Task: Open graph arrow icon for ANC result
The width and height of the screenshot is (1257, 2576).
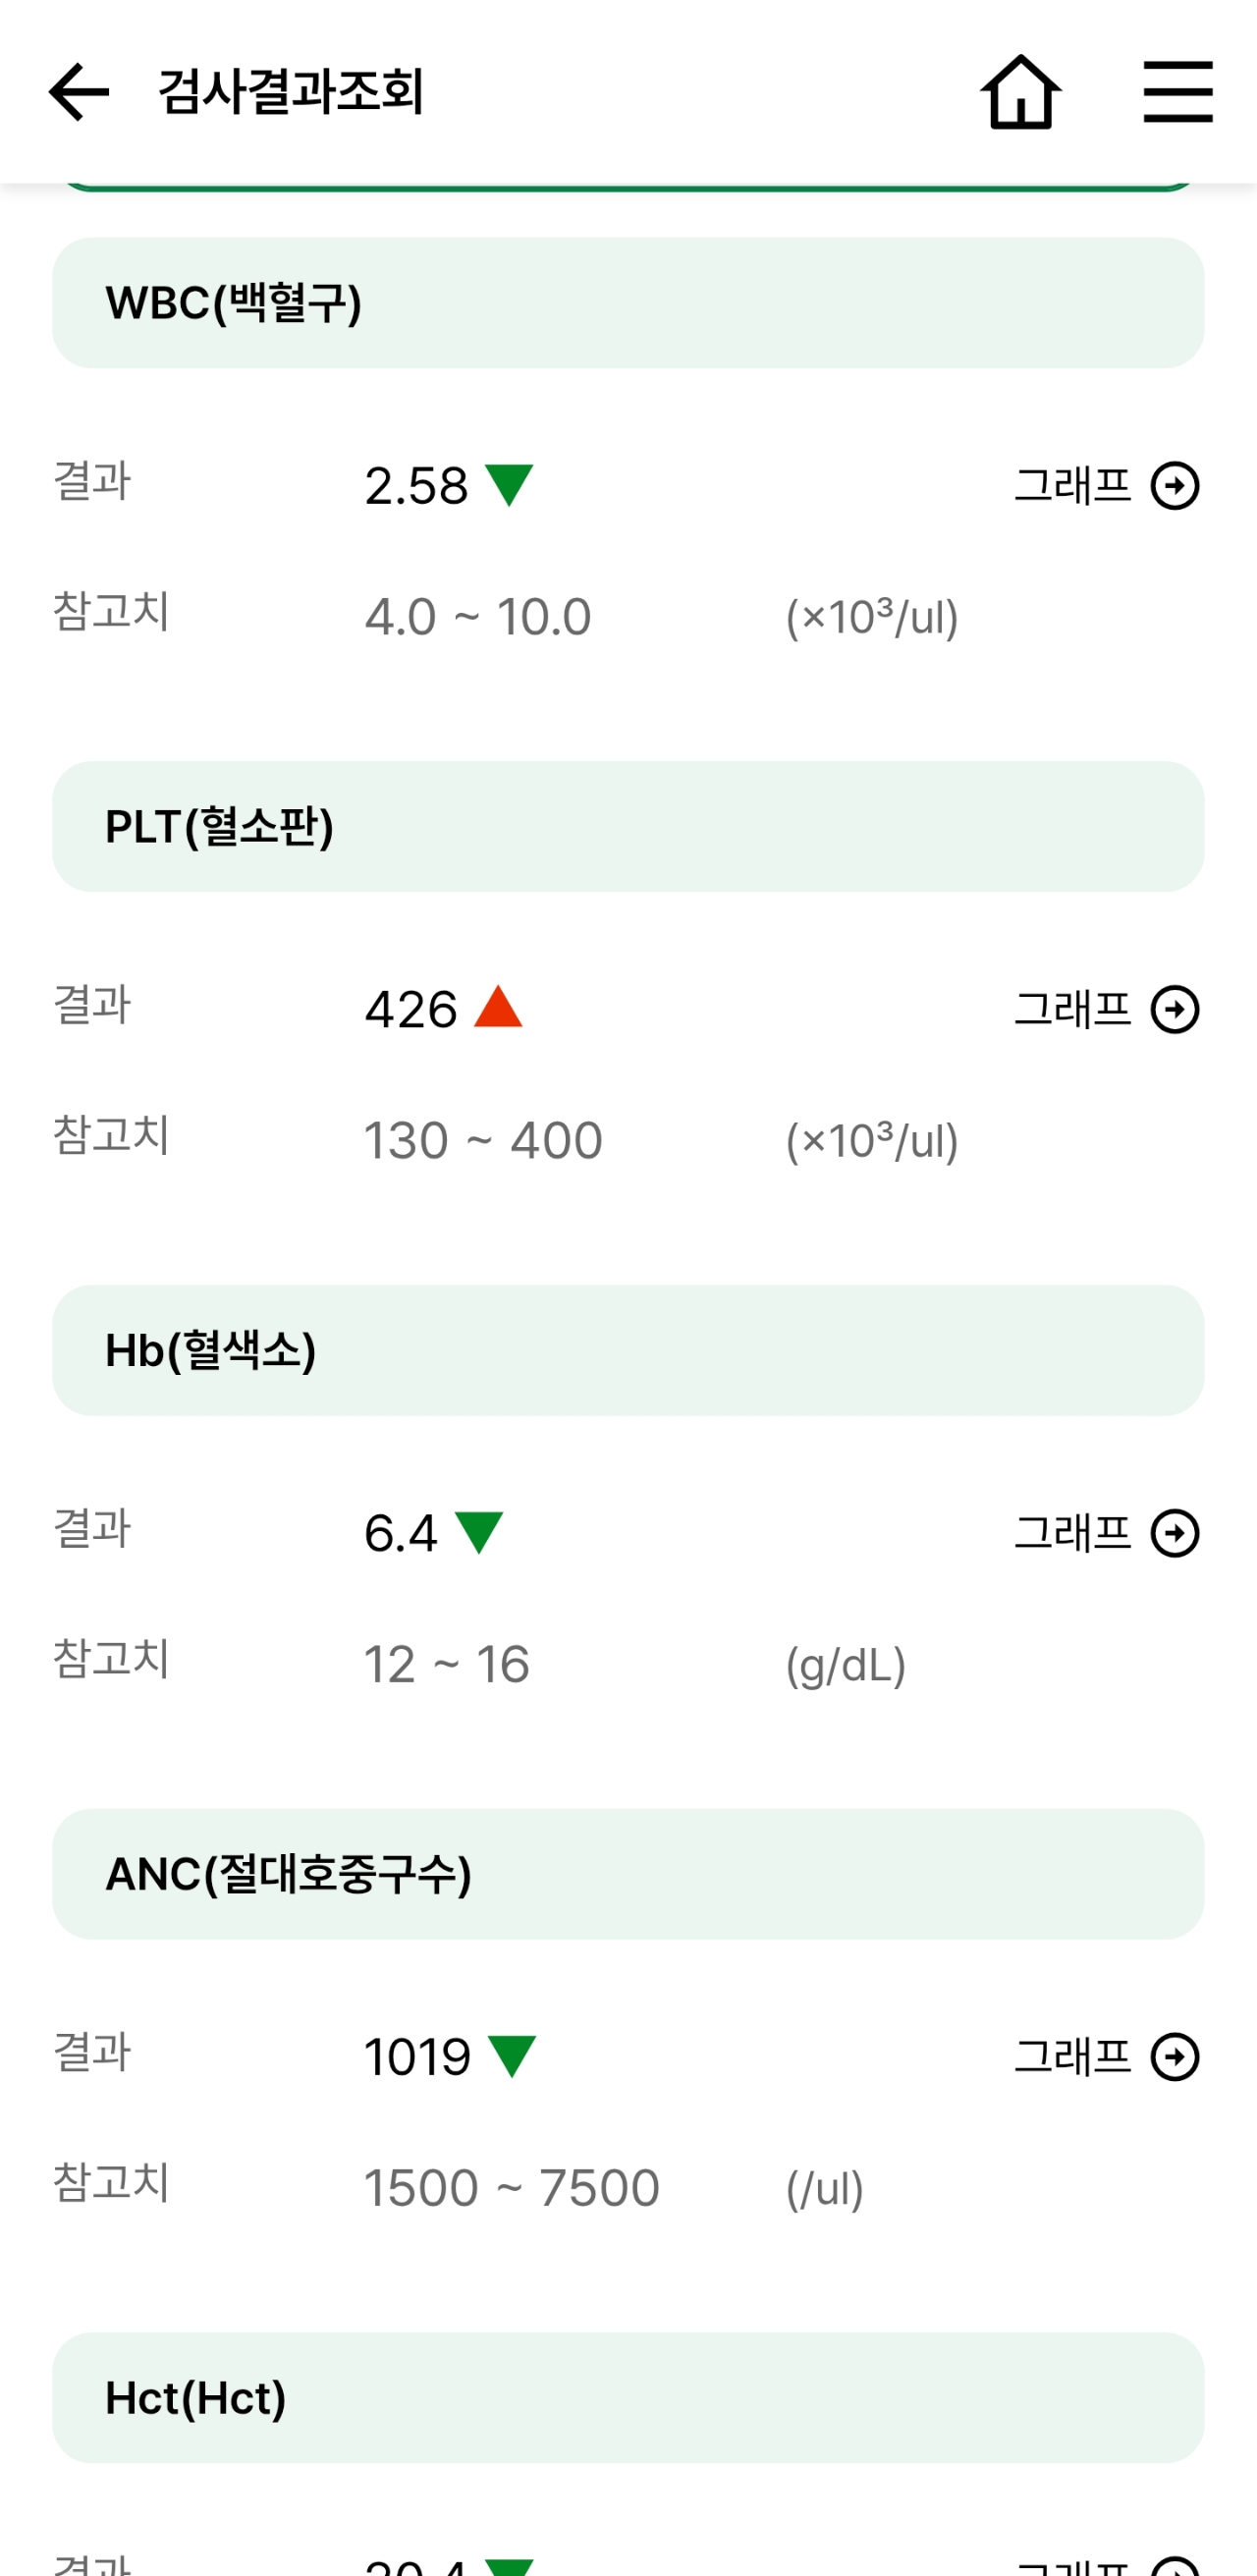Action: coord(1175,2057)
